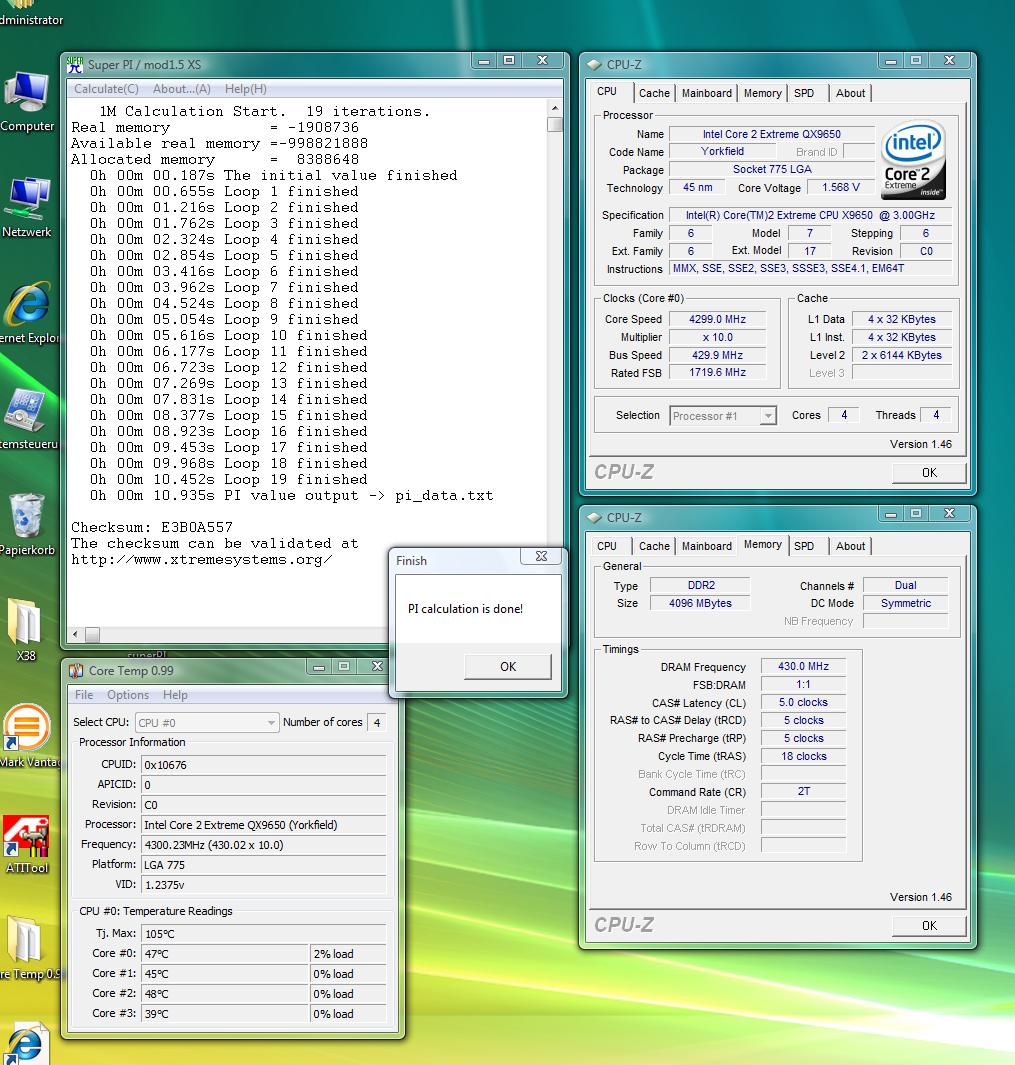
Task: Launch Internet Explorer desktop shortcut
Action: [27, 312]
